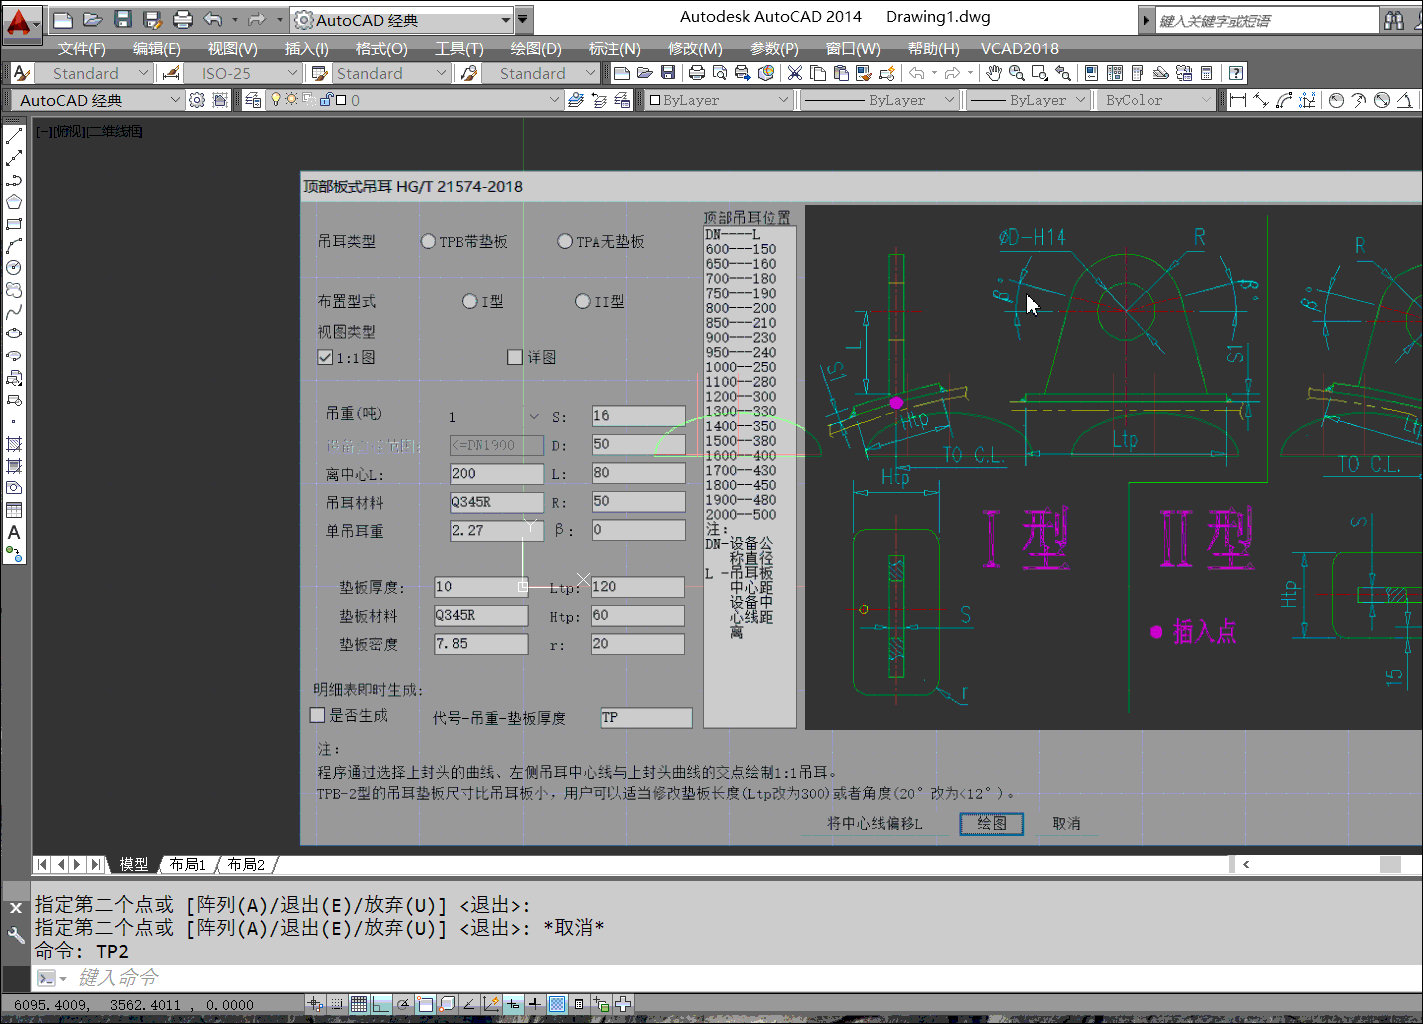Open Layer Properties Manager icon

pos(253,100)
